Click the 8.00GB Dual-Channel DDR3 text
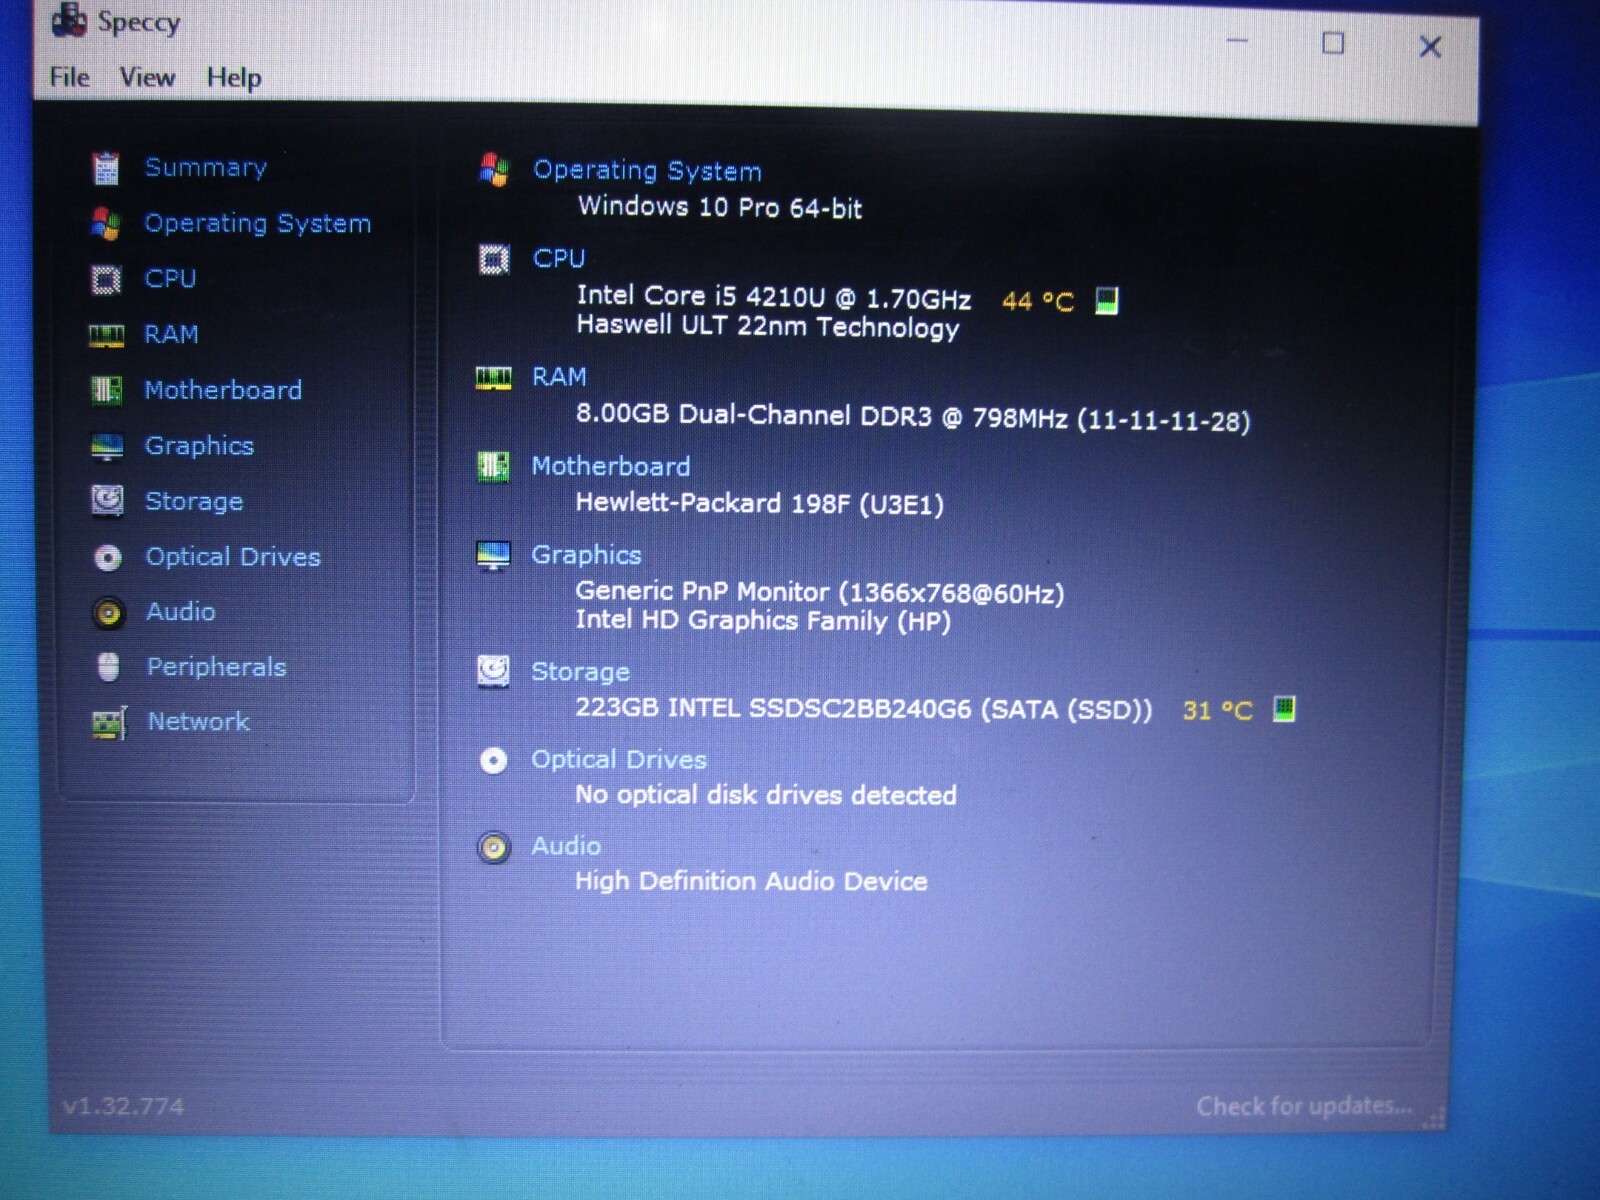 pos(913,417)
